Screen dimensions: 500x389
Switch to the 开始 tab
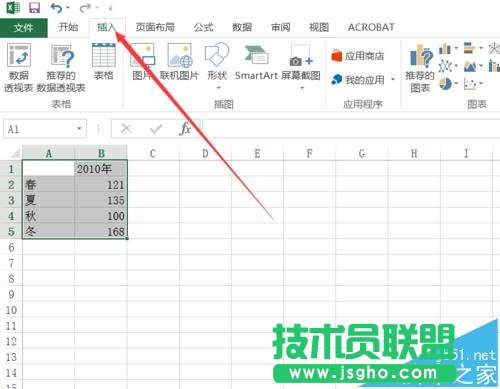(68, 27)
